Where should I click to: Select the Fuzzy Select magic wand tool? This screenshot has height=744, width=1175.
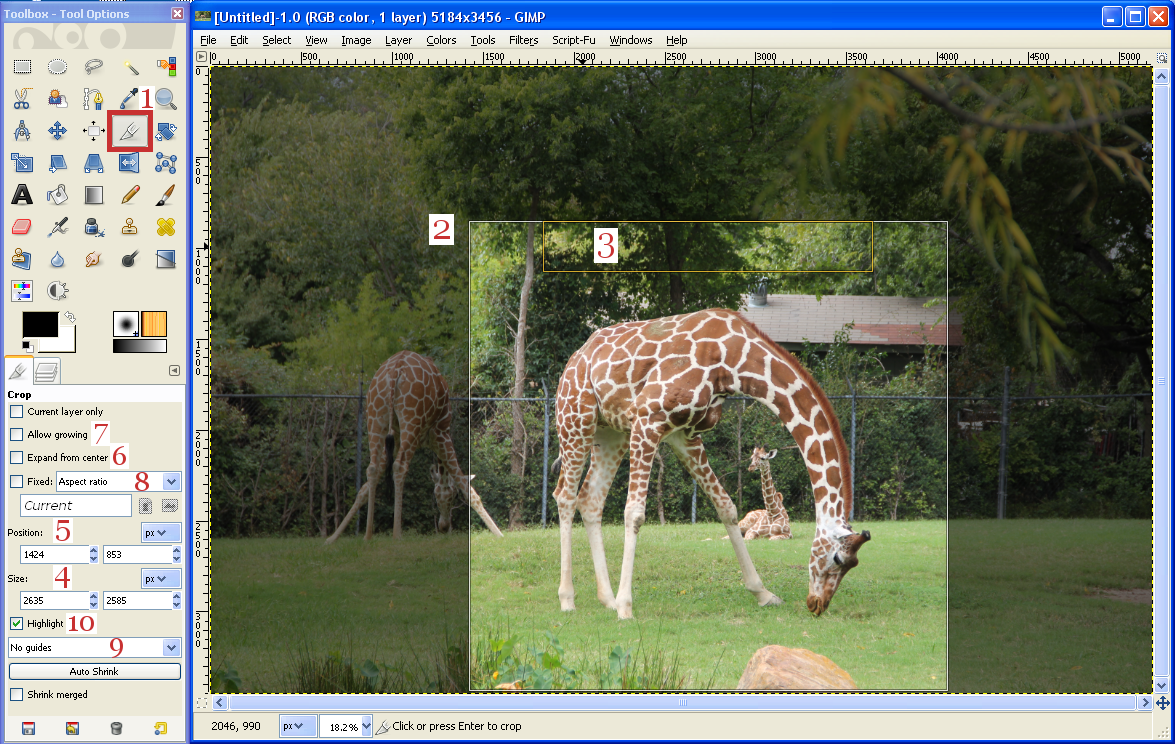129,67
